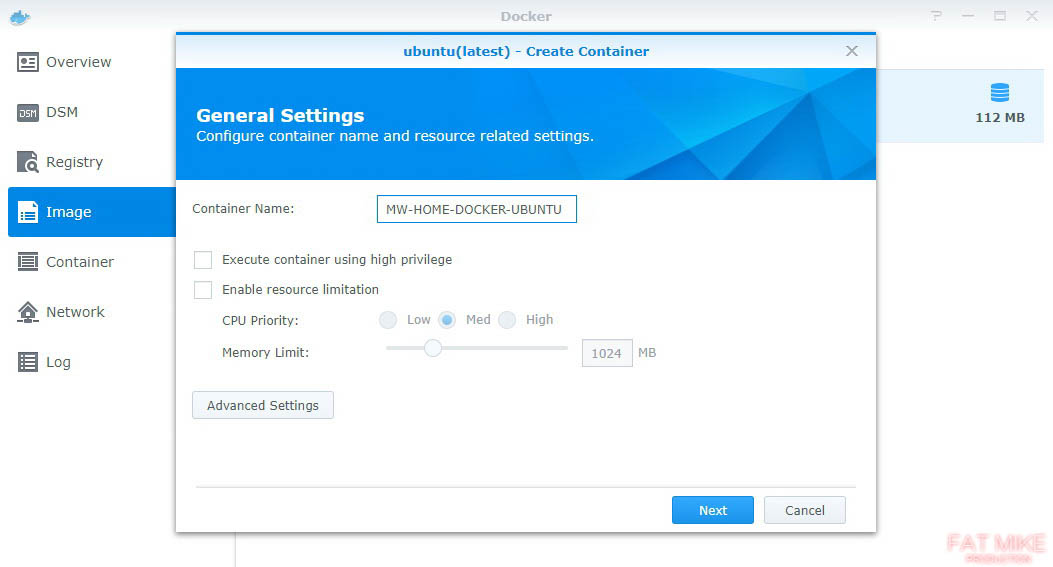This screenshot has width=1053, height=567.
Task: Click the blue database size icon
Action: coord(1000,93)
